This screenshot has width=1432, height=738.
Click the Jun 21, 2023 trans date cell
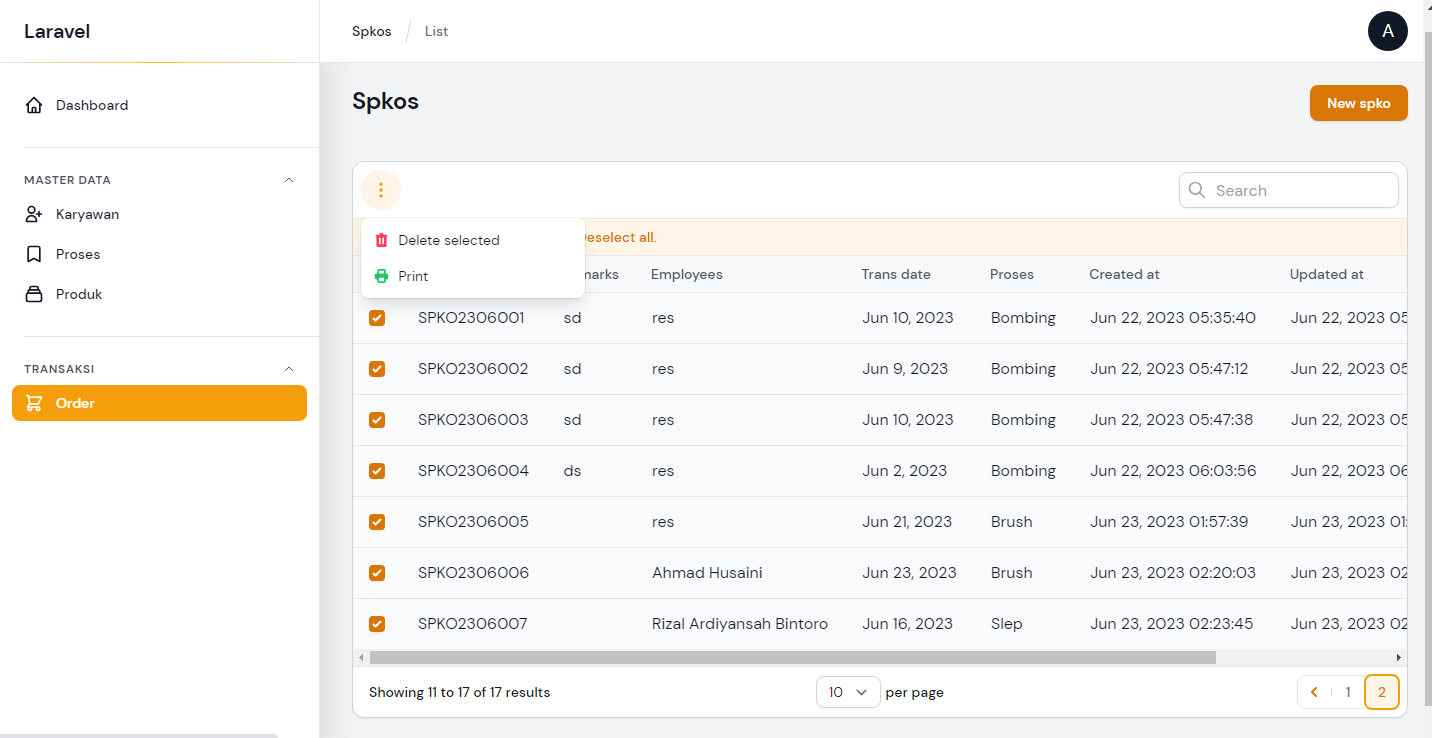click(907, 522)
